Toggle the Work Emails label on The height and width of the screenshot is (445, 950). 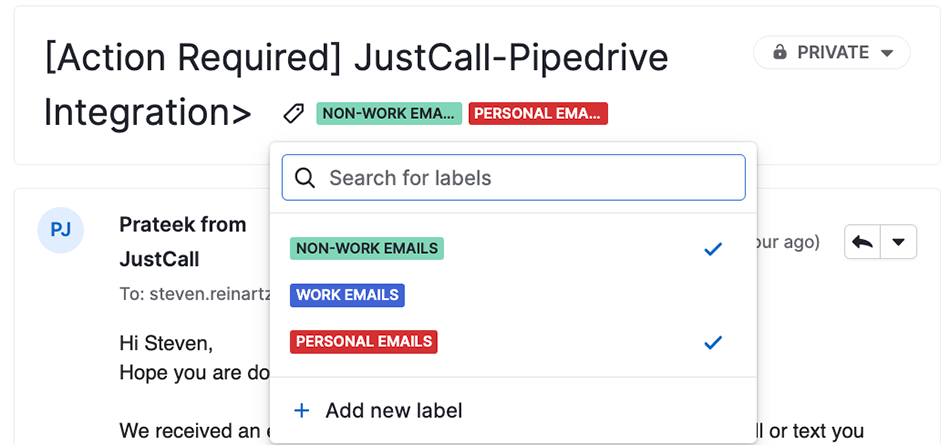tap(513, 295)
